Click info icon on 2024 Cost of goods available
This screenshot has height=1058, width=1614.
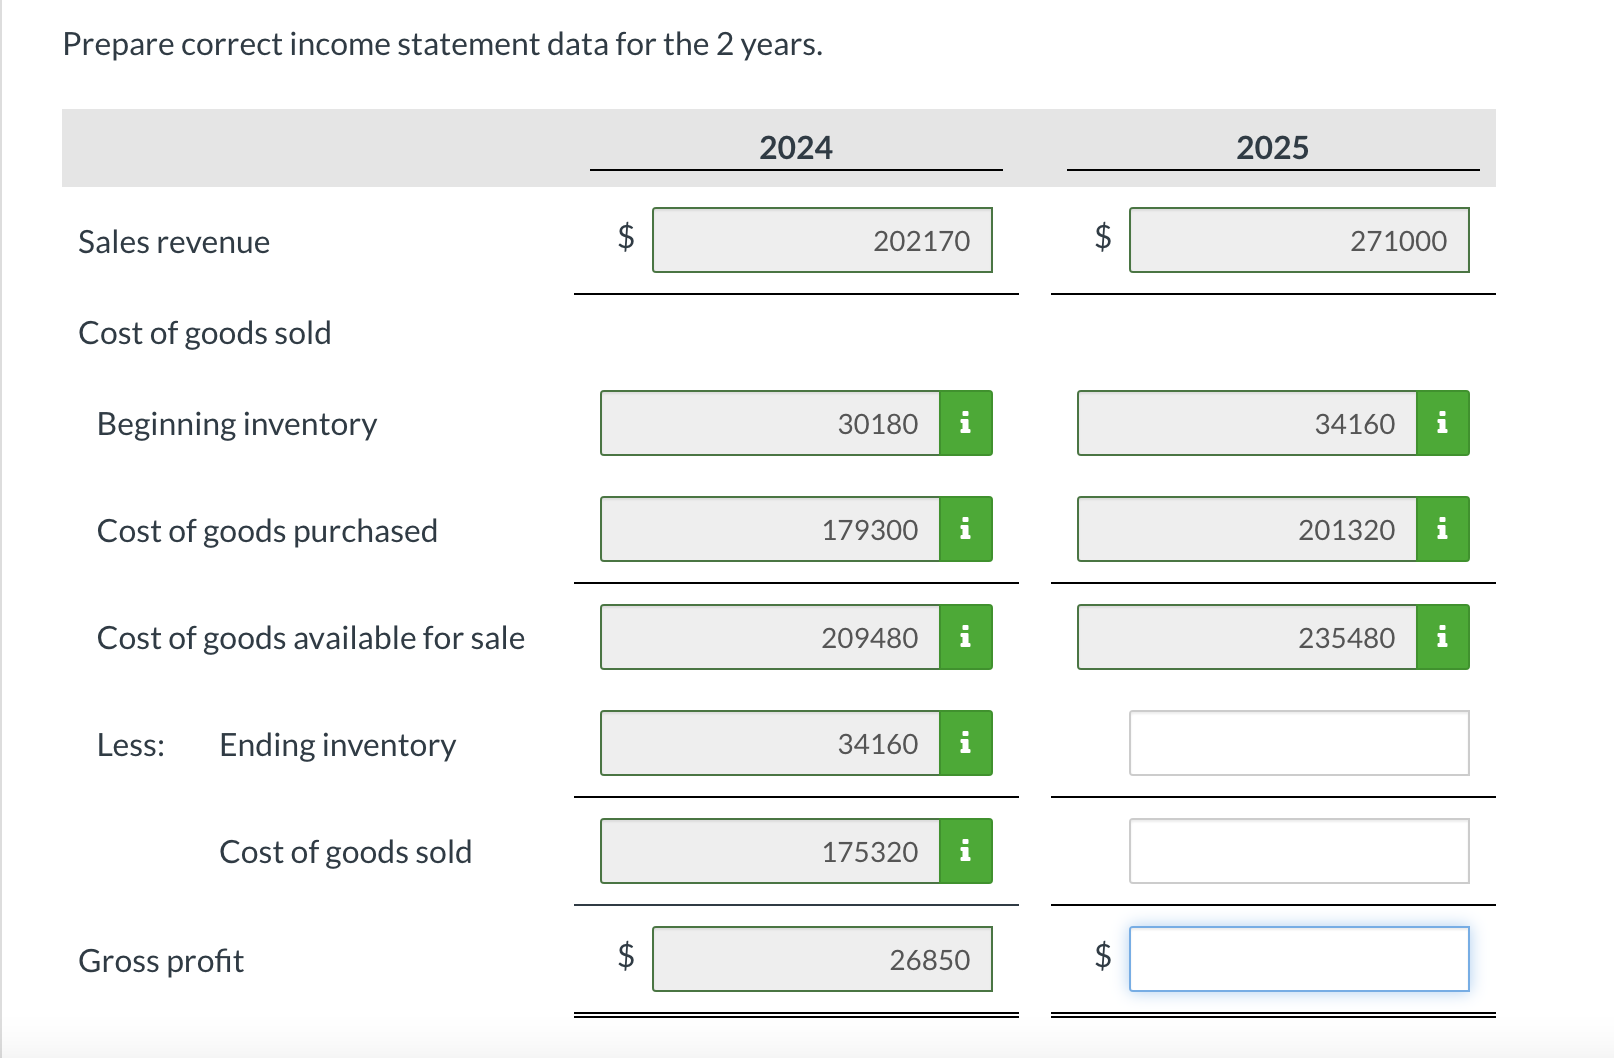(965, 637)
